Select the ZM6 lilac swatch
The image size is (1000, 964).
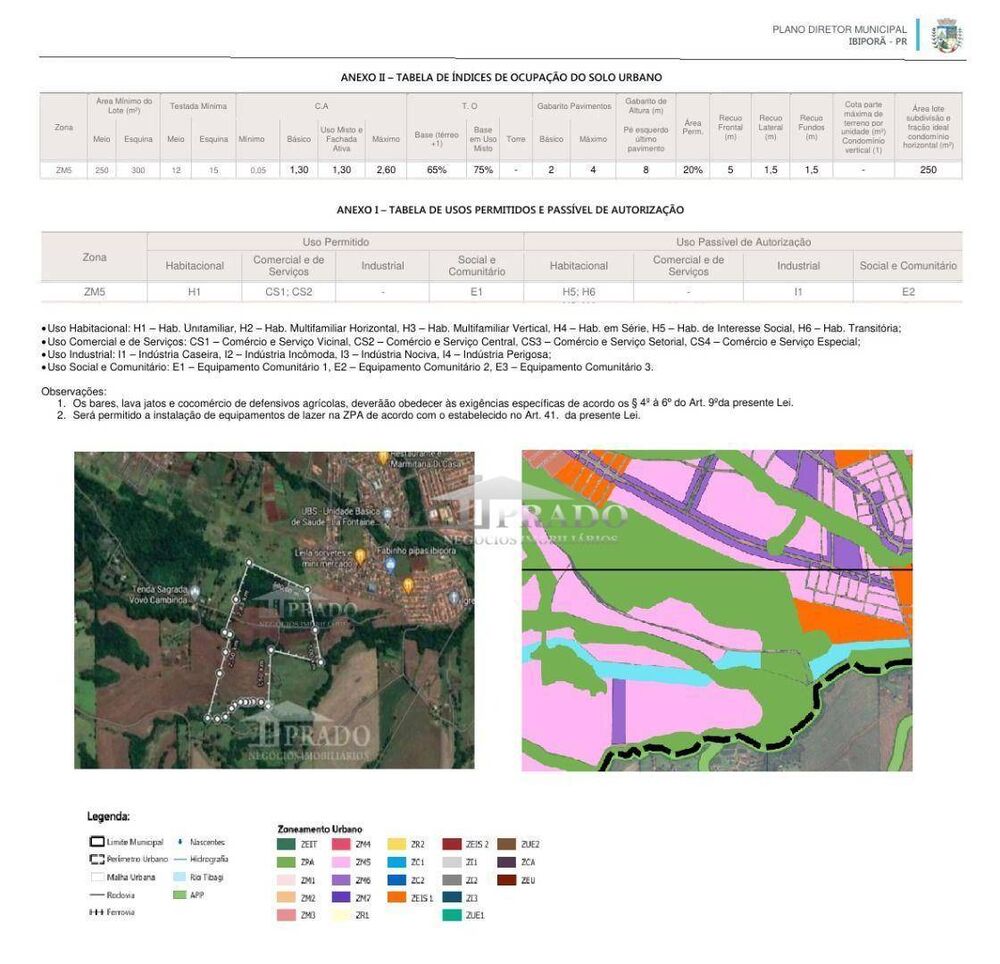click(x=341, y=880)
